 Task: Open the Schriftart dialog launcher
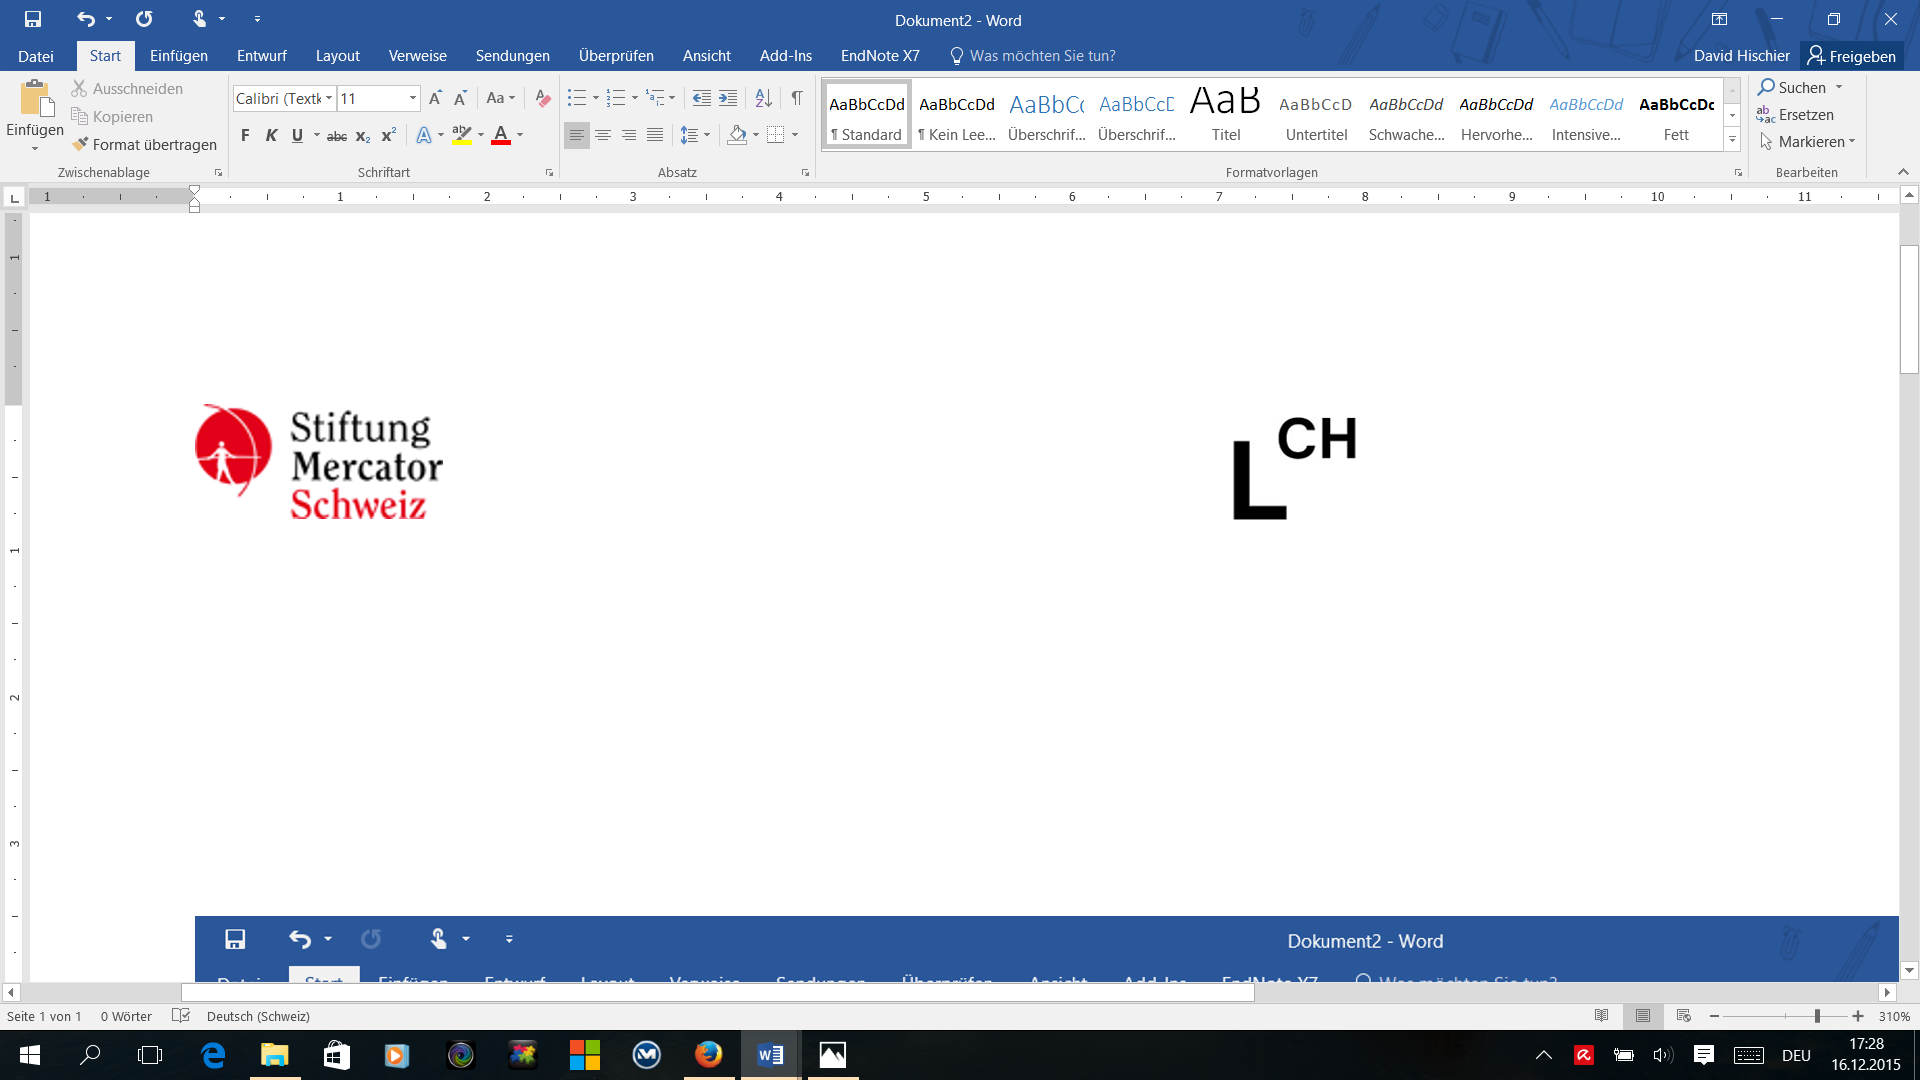pyautogui.click(x=549, y=173)
